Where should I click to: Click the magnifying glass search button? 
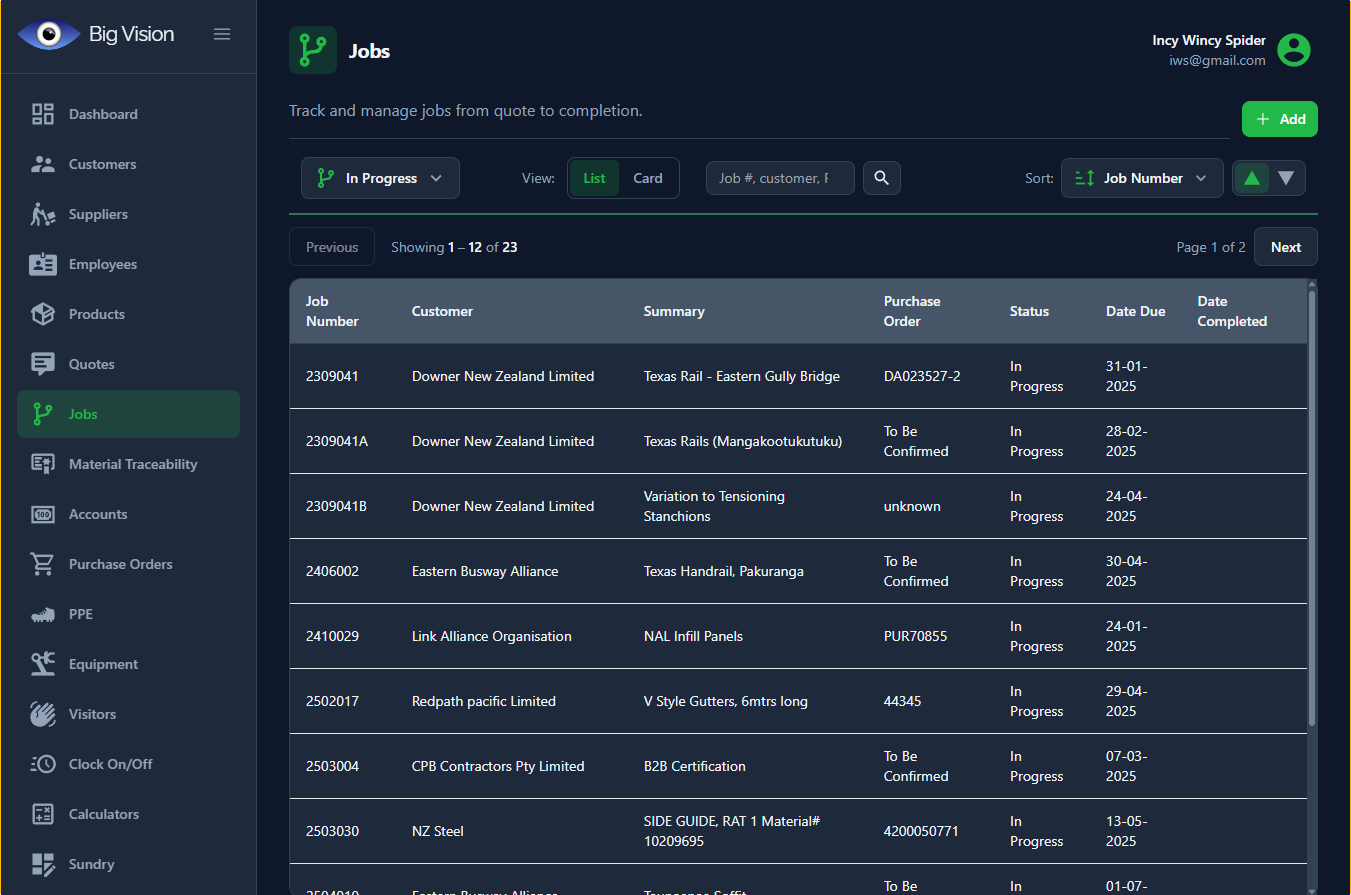click(881, 178)
